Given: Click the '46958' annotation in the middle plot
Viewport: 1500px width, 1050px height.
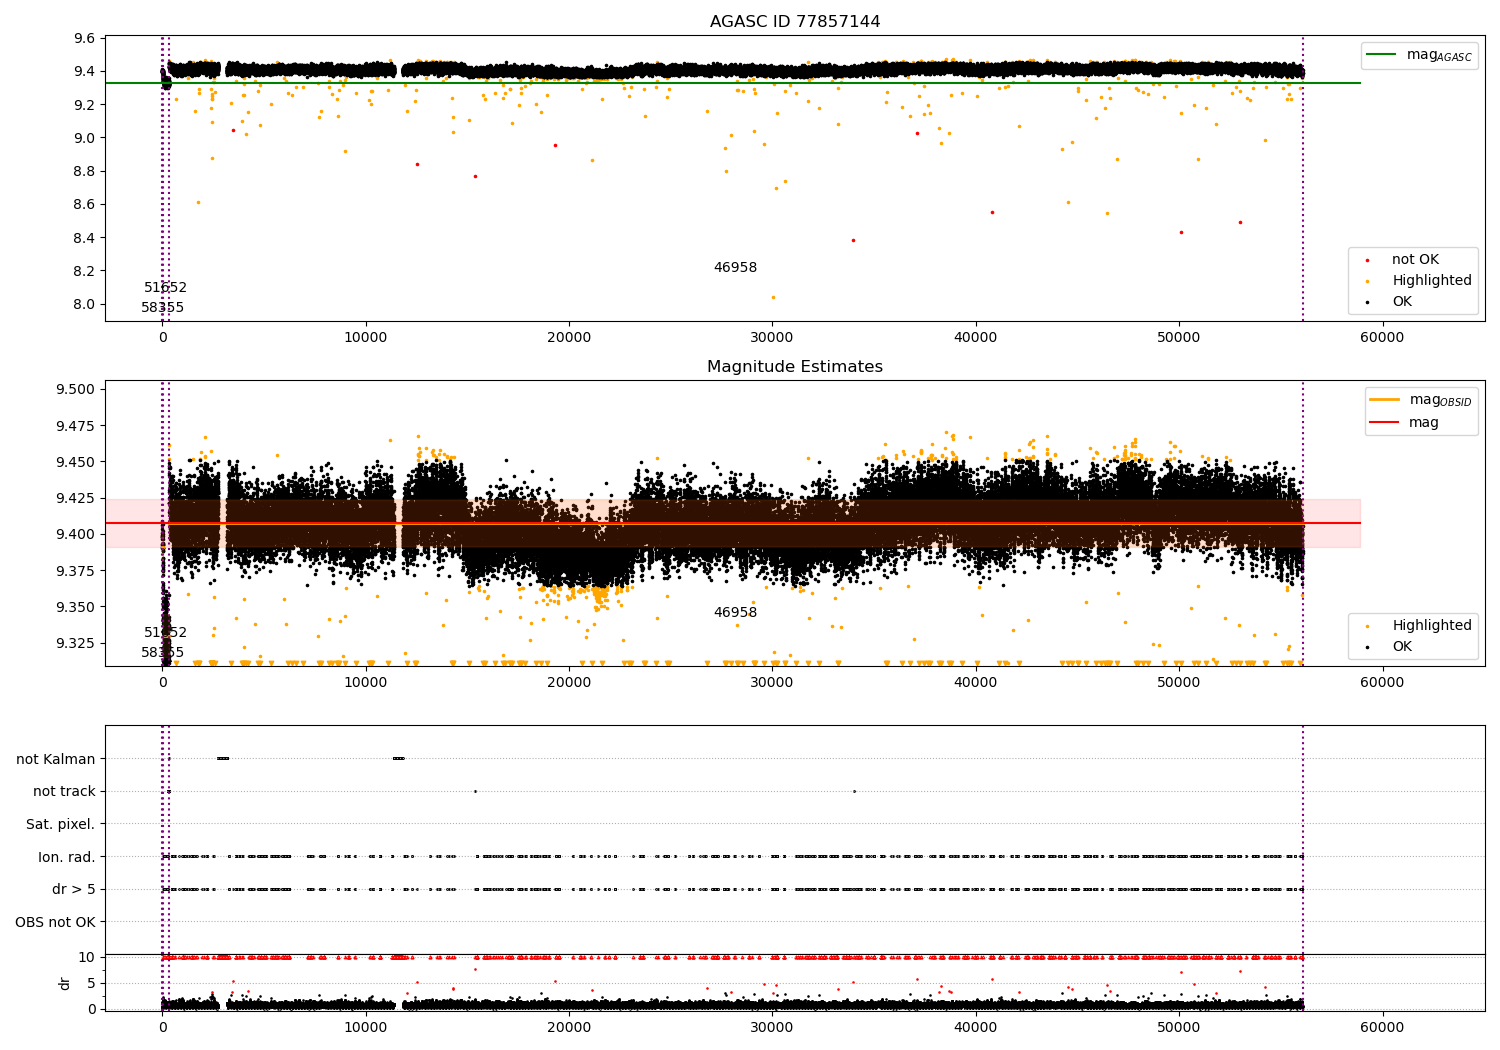Looking at the screenshot, I should [735, 613].
